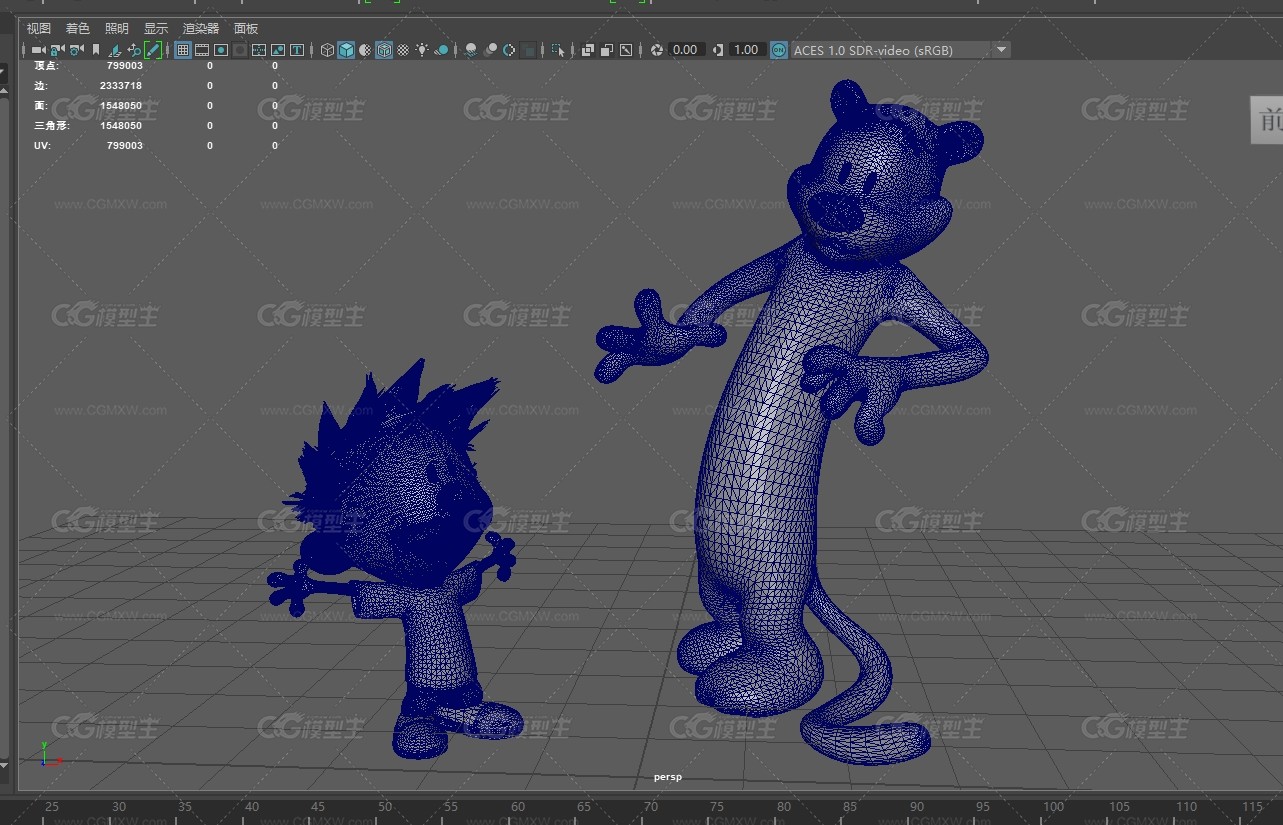Click the 边 count 2333718
This screenshot has height=825, width=1283.
coord(121,86)
